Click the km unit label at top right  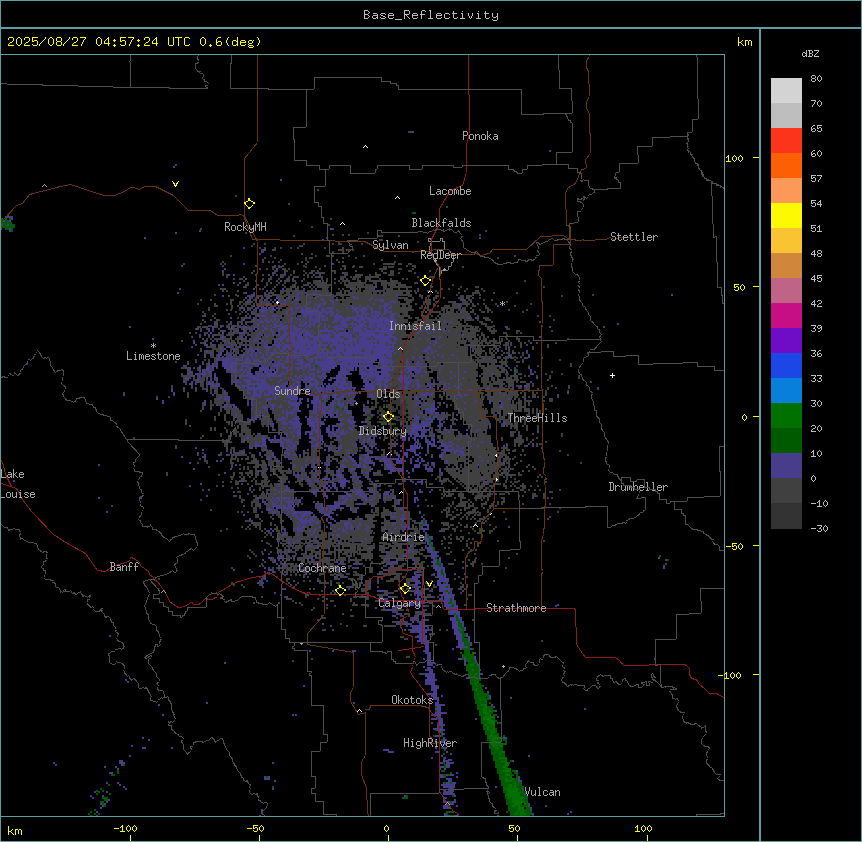point(745,42)
